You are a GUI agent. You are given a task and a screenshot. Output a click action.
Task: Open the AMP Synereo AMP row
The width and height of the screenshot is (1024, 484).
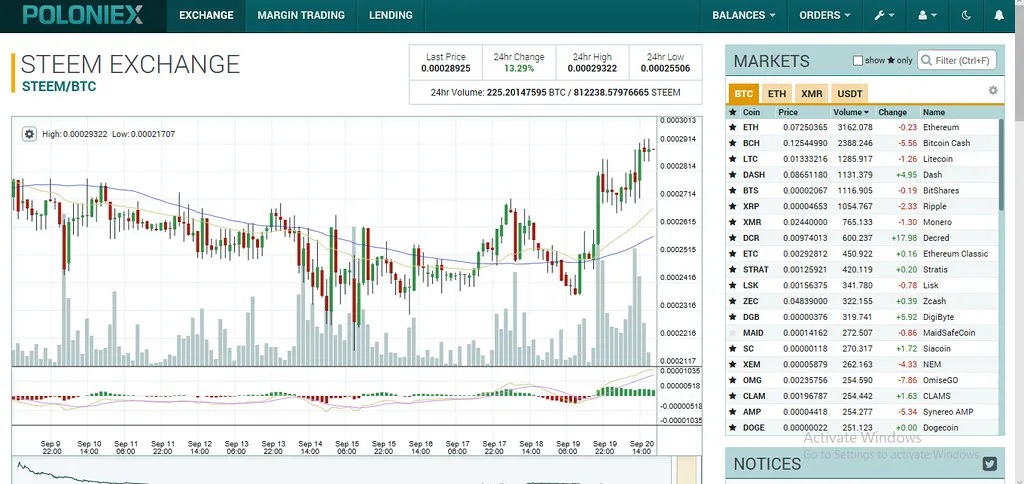click(x=863, y=412)
